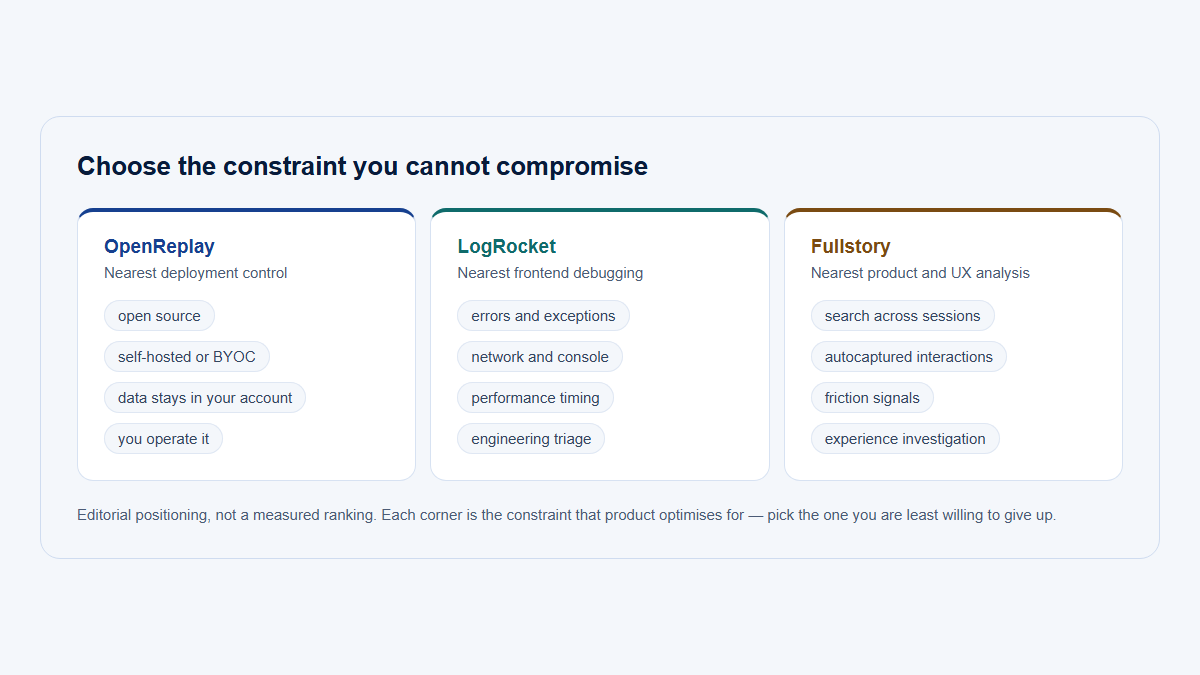The height and width of the screenshot is (675, 1200).
Task: Choose the "performance timing" pill
Action: [x=535, y=398]
